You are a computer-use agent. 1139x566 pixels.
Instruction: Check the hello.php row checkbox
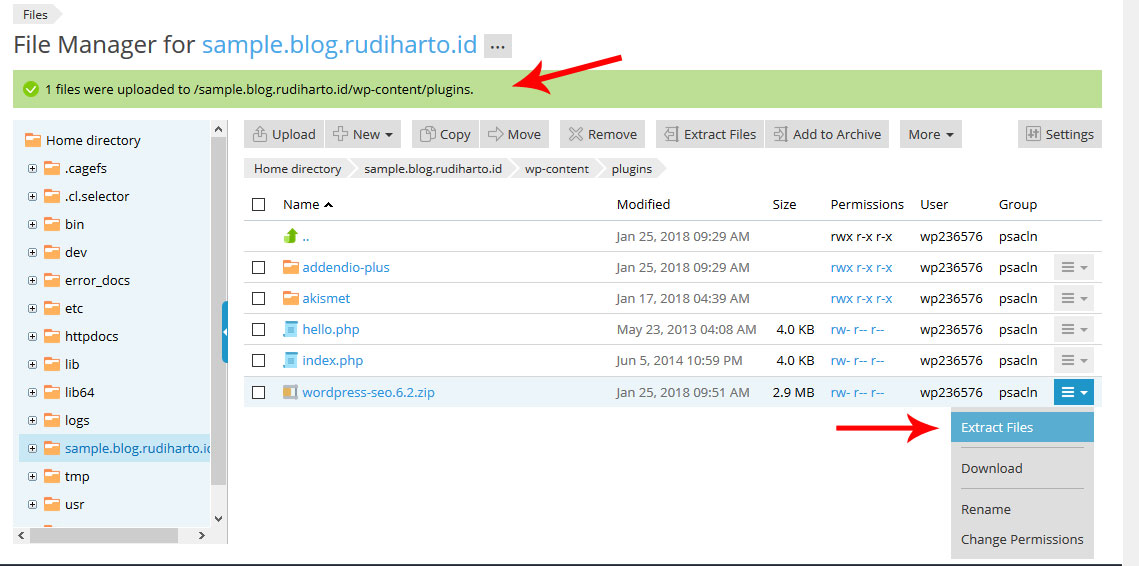click(x=259, y=330)
